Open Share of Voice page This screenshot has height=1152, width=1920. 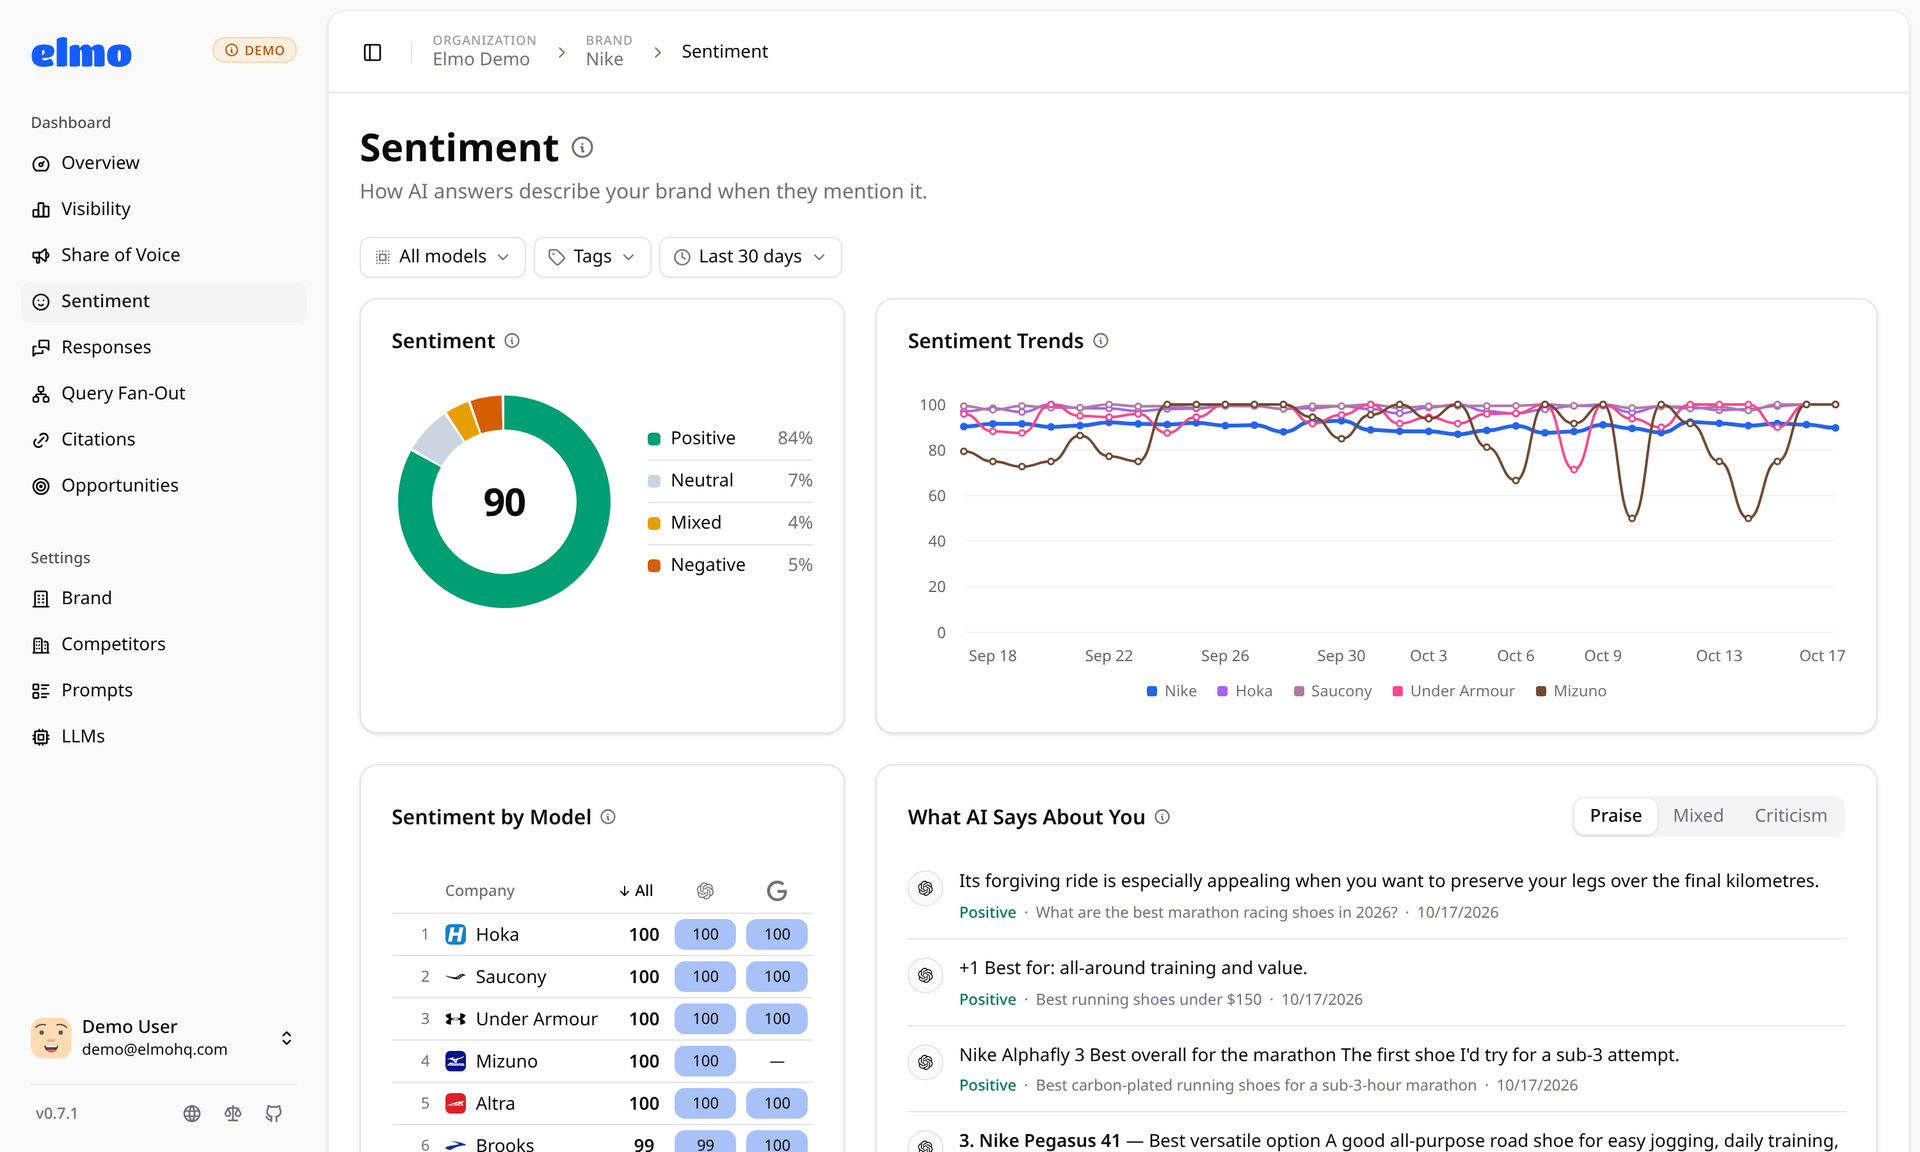pyautogui.click(x=163, y=255)
